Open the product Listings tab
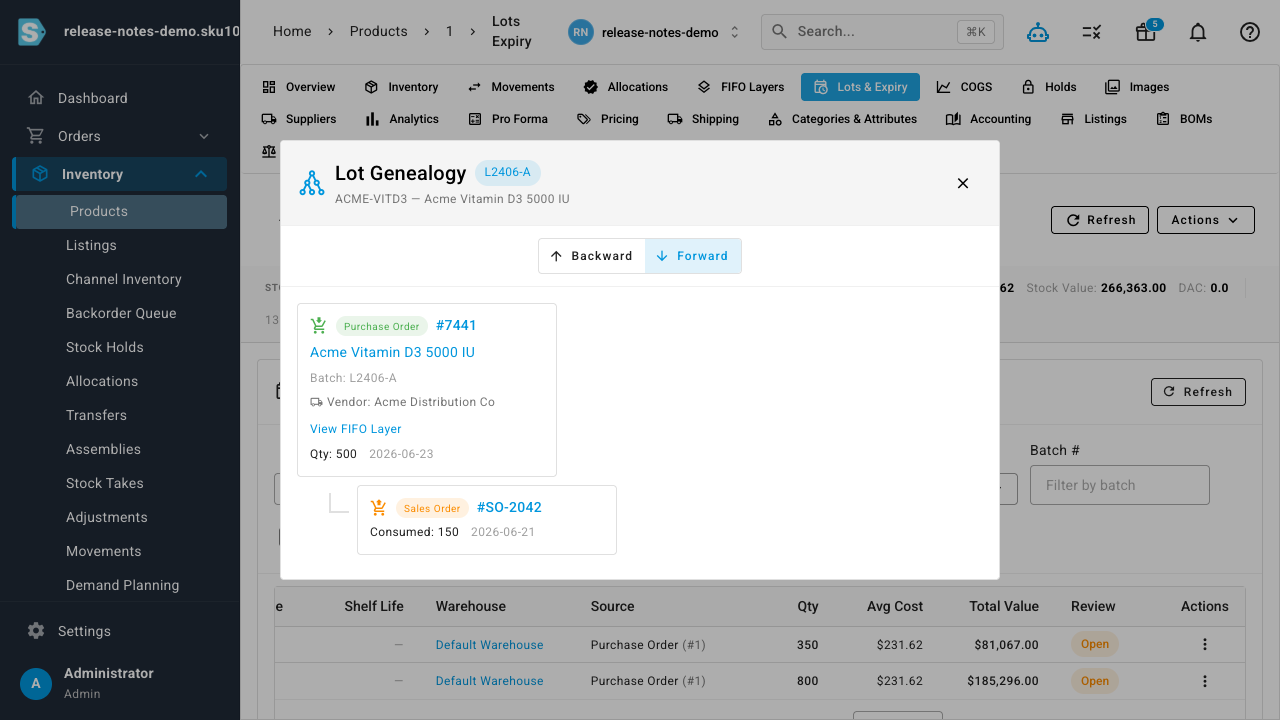 (1094, 119)
